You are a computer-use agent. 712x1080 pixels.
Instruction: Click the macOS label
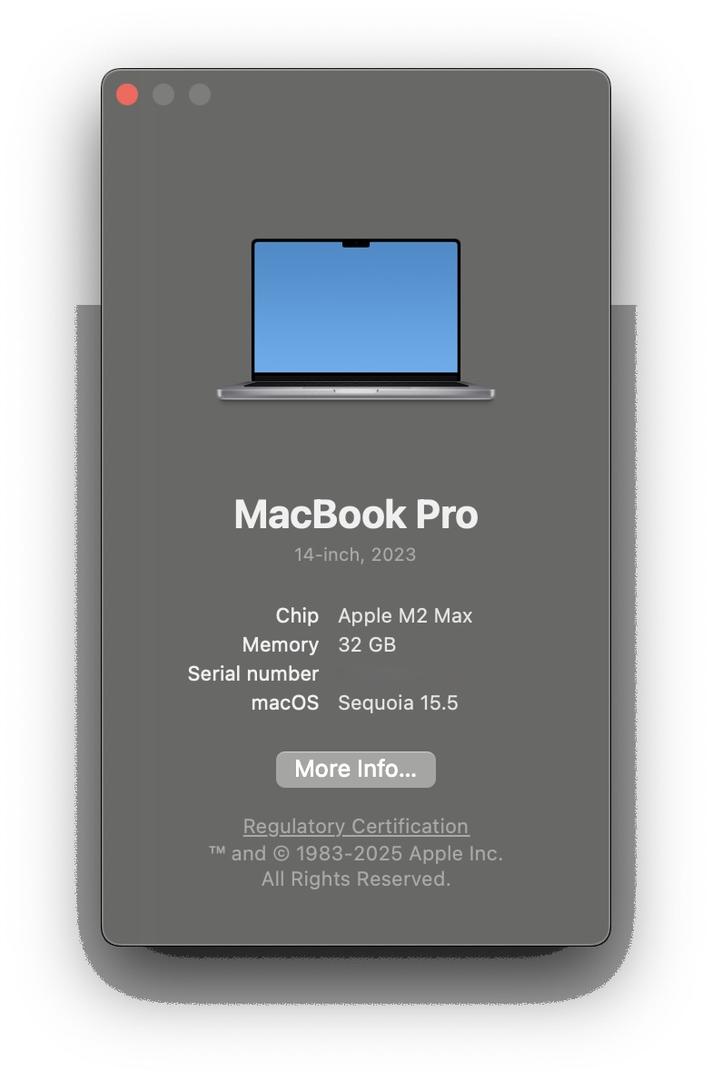coord(285,703)
